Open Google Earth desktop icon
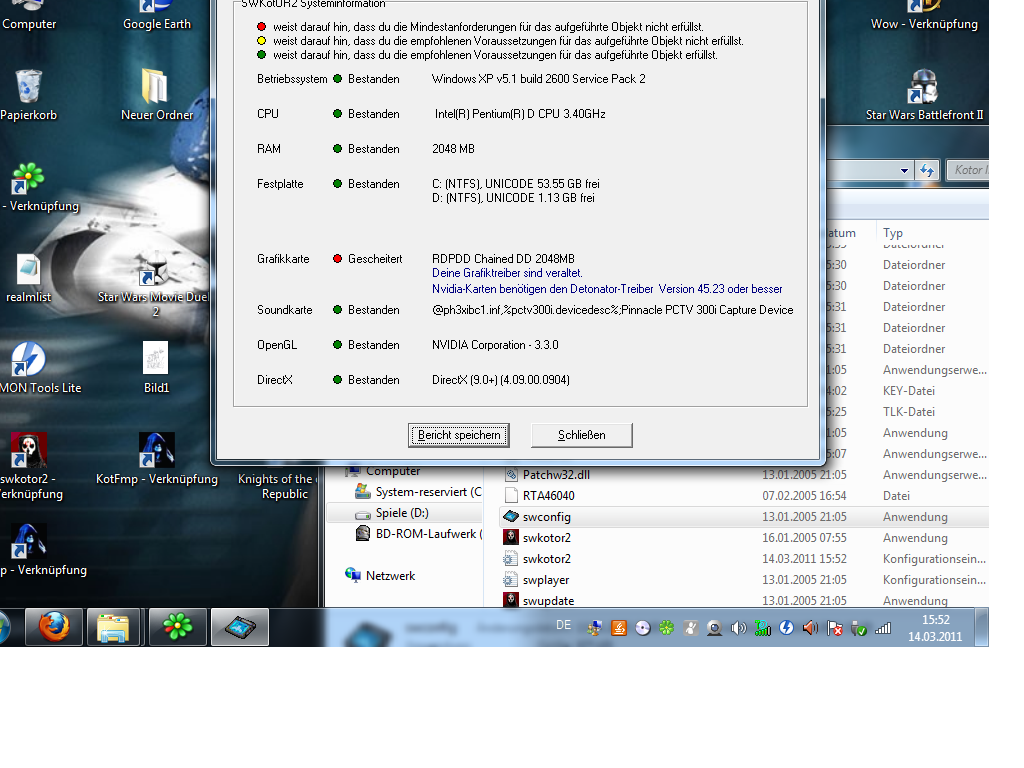Viewport: 1024px width, 768px height. [x=157, y=16]
